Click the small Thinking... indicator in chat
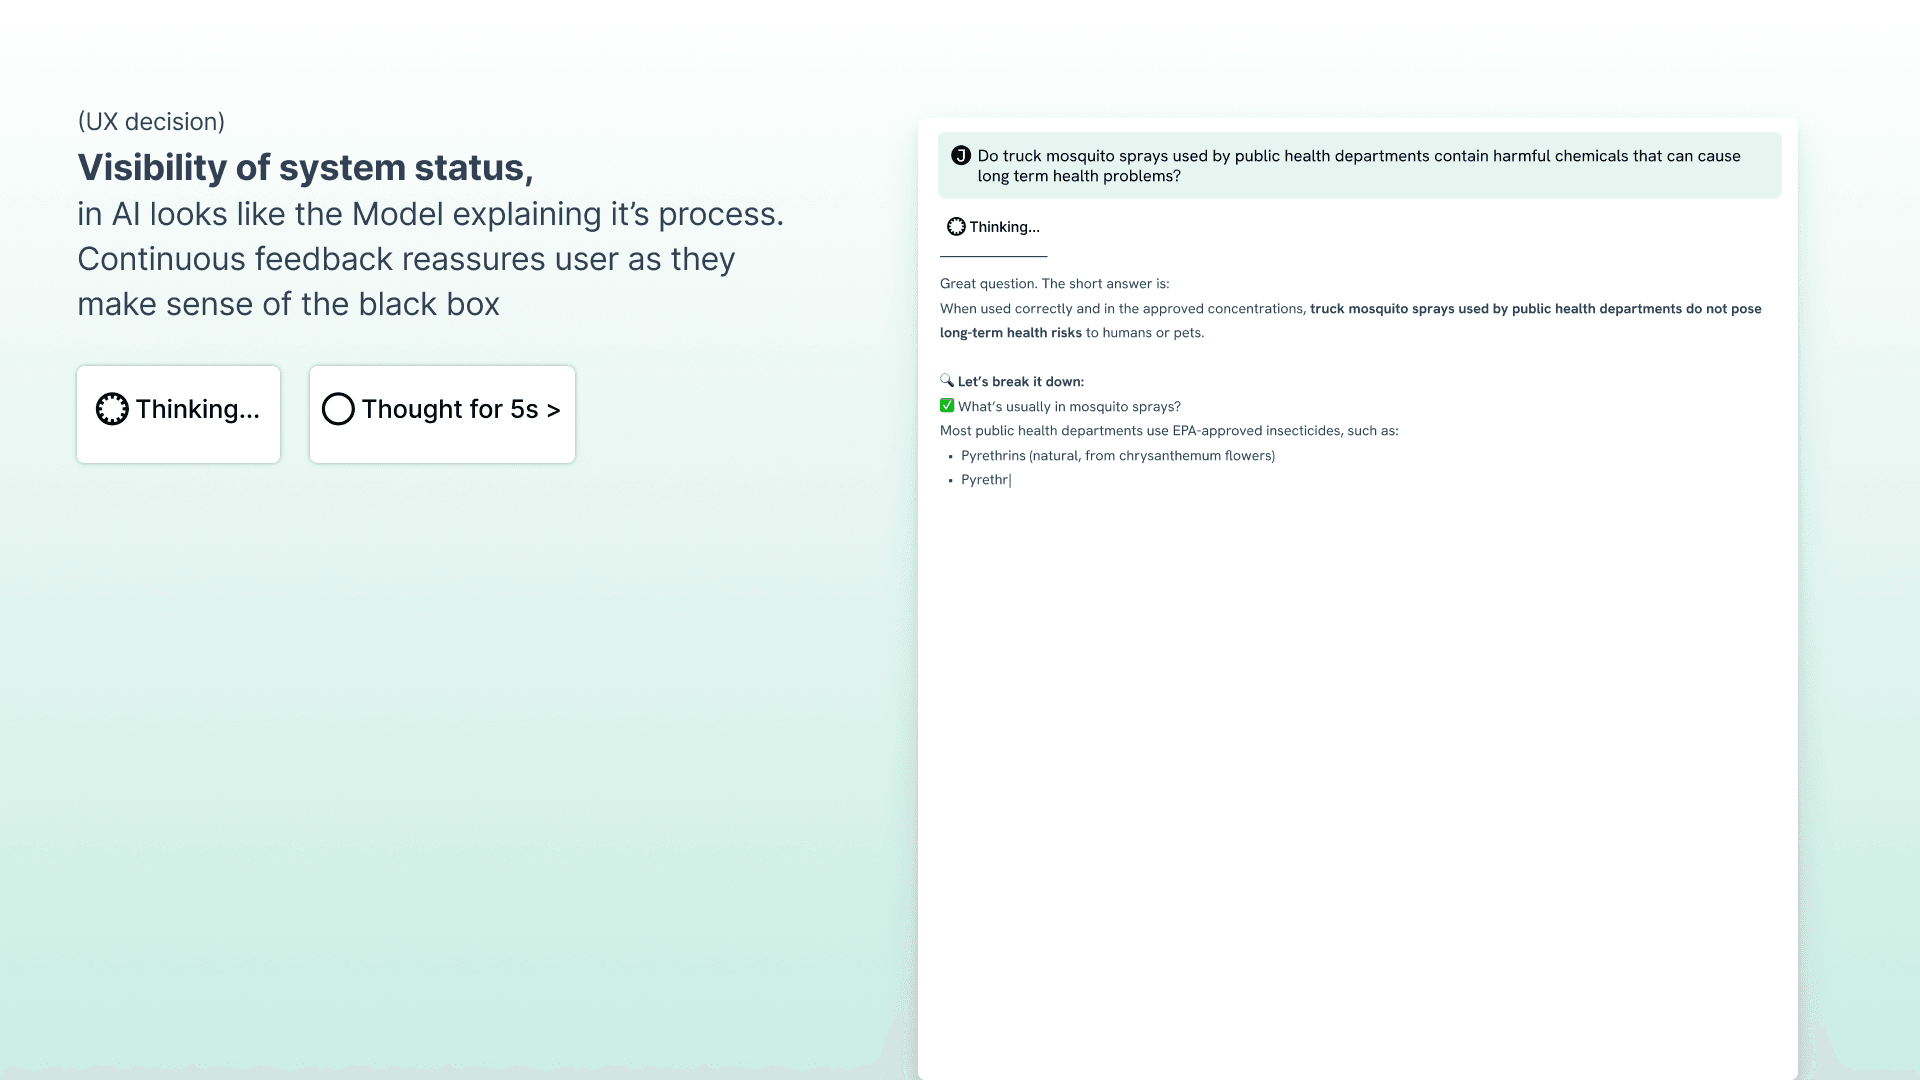This screenshot has height=1080, width=1920. 994,227
